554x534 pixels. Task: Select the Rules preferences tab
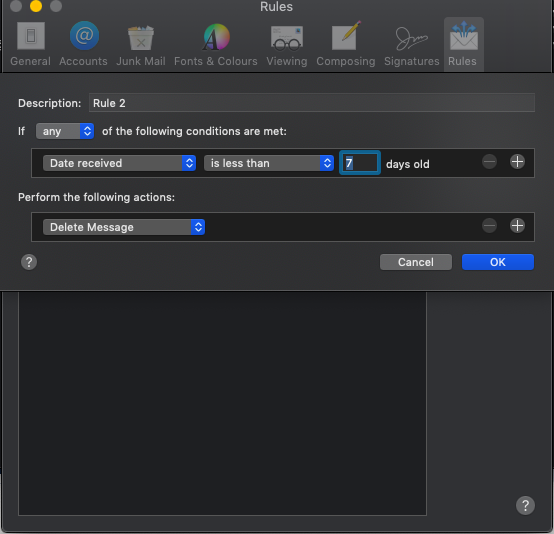pyautogui.click(x=463, y=45)
